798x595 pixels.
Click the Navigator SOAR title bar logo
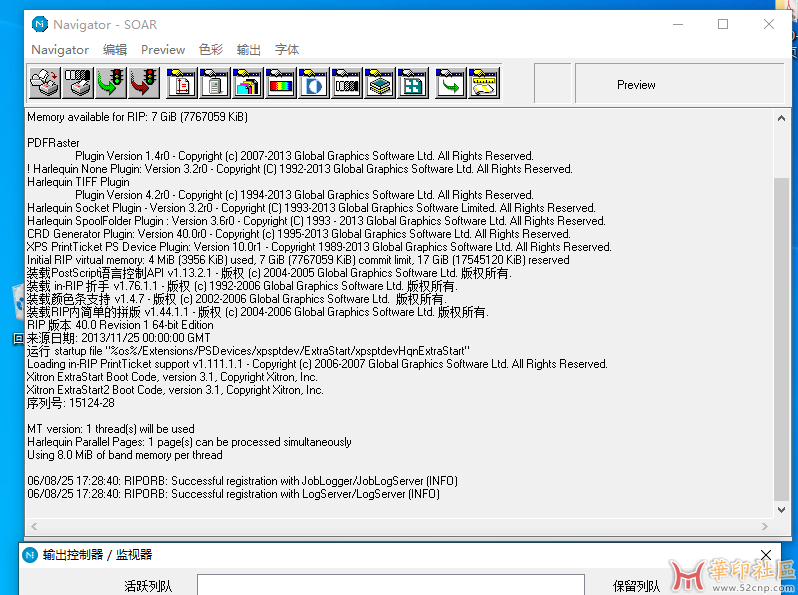tap(40, 24)
